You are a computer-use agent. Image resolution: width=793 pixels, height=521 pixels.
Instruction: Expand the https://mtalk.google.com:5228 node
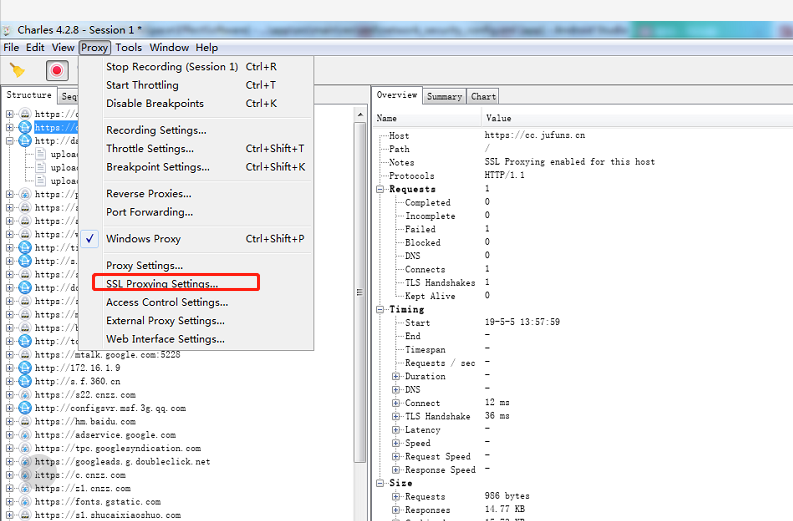10,355
